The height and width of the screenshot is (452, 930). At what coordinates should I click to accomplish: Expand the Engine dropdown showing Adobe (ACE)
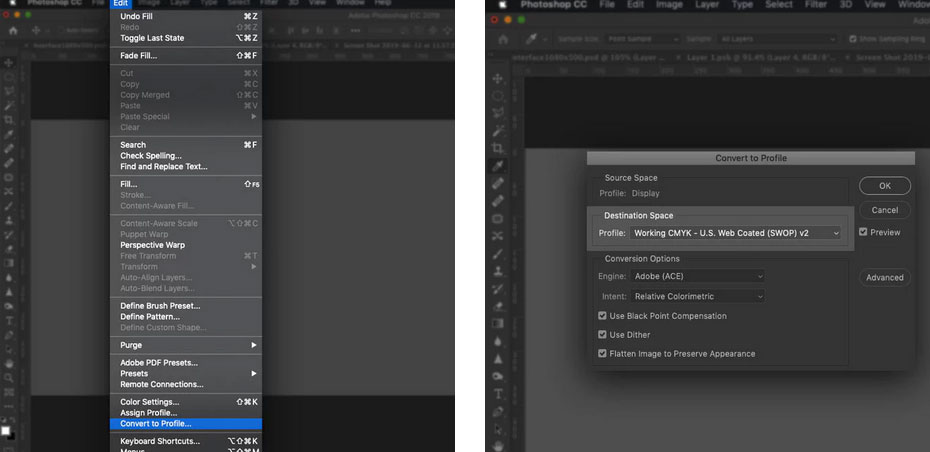point(698,276)
